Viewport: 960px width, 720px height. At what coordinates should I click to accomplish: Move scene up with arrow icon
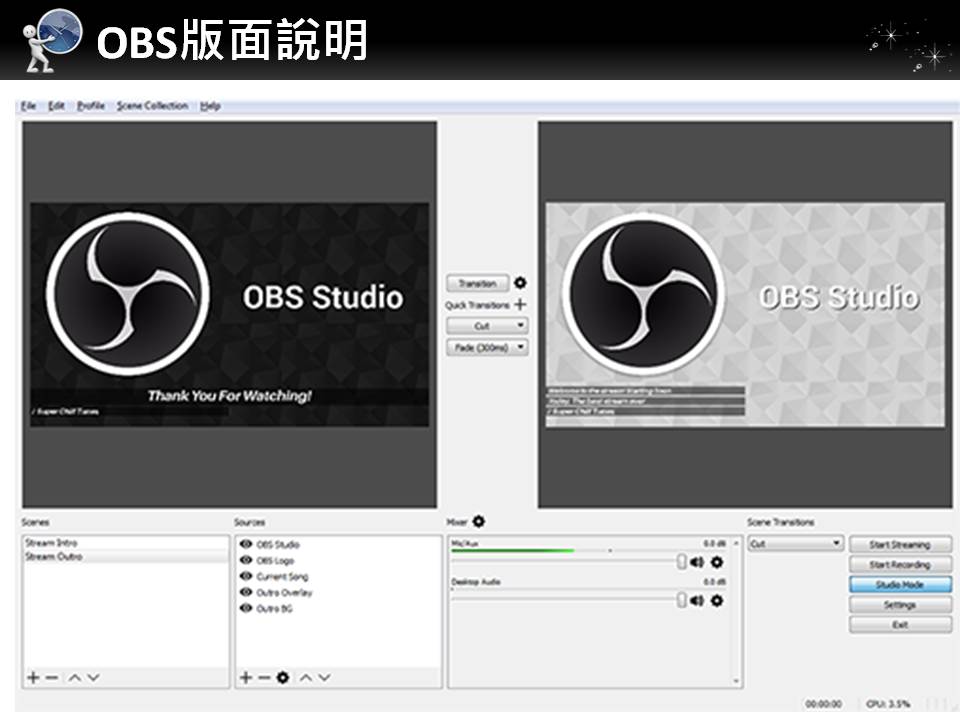point(75,677)
